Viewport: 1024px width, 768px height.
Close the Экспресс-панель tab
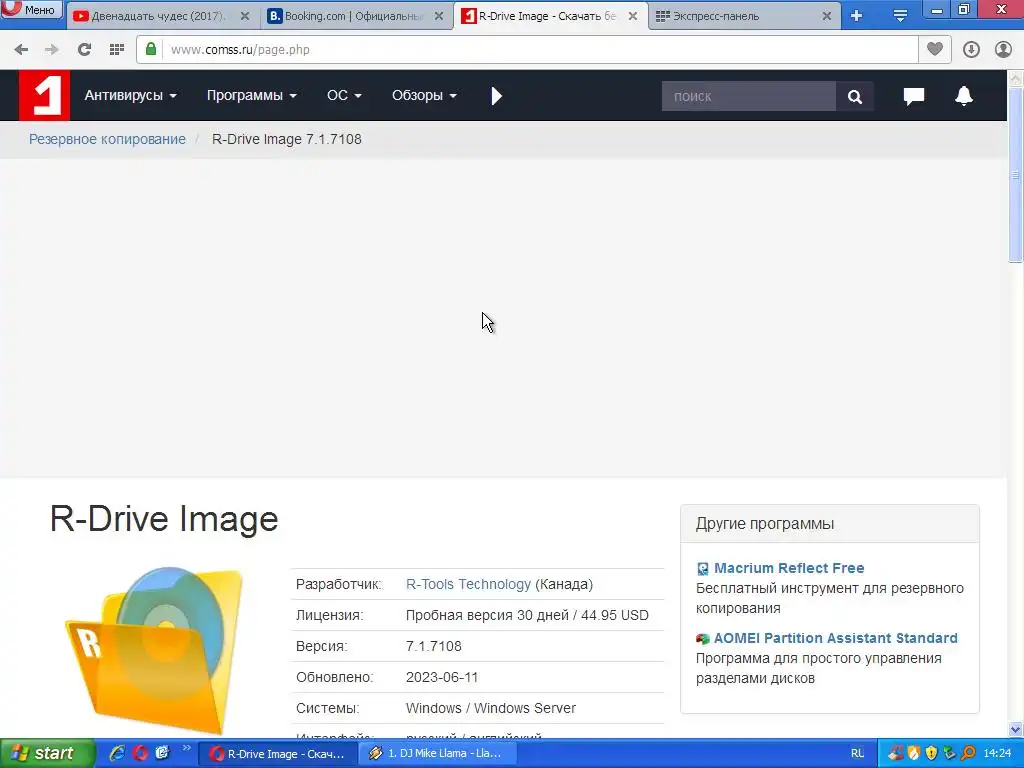tap(827, 16)
